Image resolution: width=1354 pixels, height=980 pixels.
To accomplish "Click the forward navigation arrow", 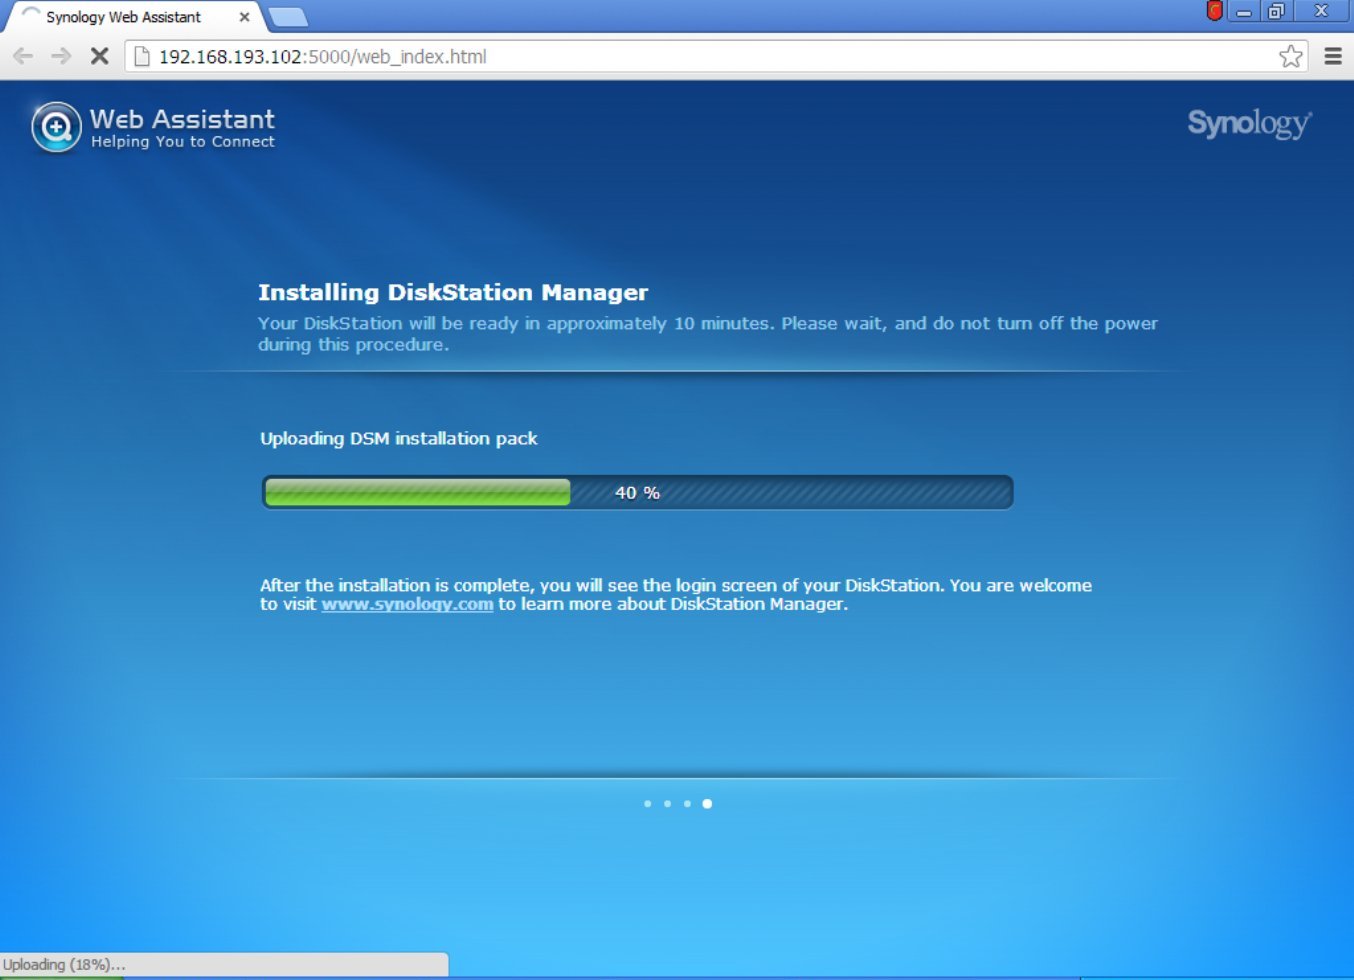I will (x=60, y=57).
